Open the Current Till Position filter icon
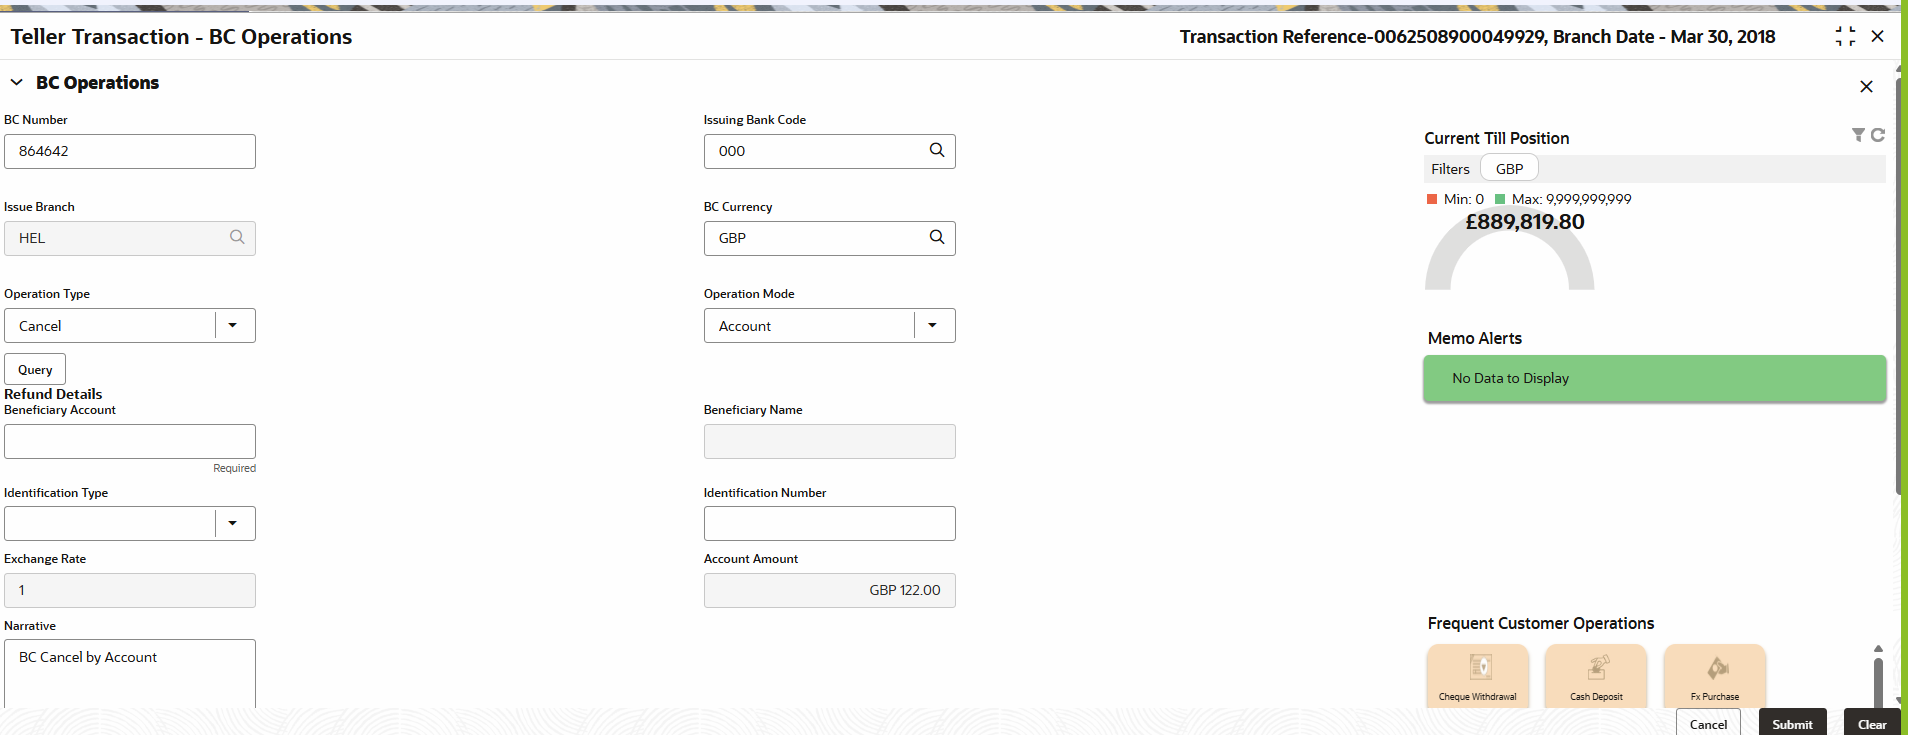The width and height of the screenshot is (1908, 735). [1858, 135]
